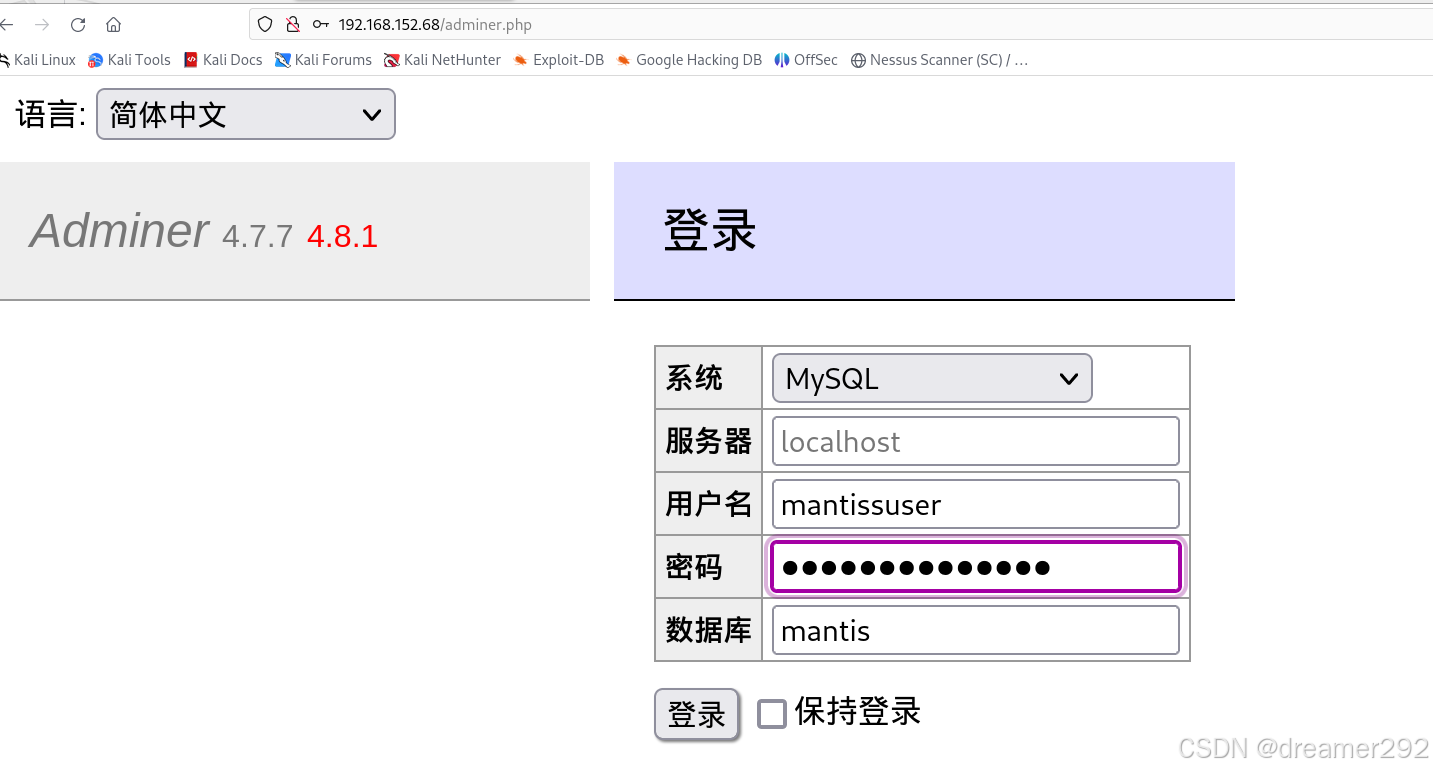Image resolution: width=1433 pixels, height=774 pixels.
Task: Reload the page with the refresh icon
Action: [x=78, y=25]
